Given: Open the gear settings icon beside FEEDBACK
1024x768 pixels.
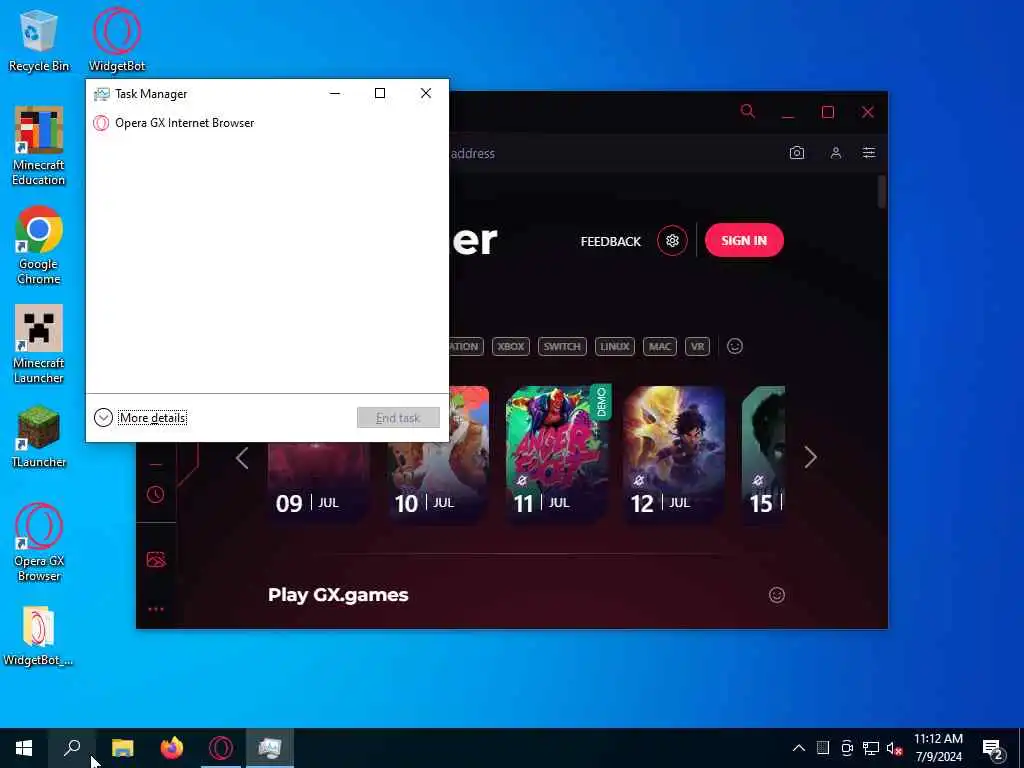Looking at the screenshot, I should click(672, 241).
